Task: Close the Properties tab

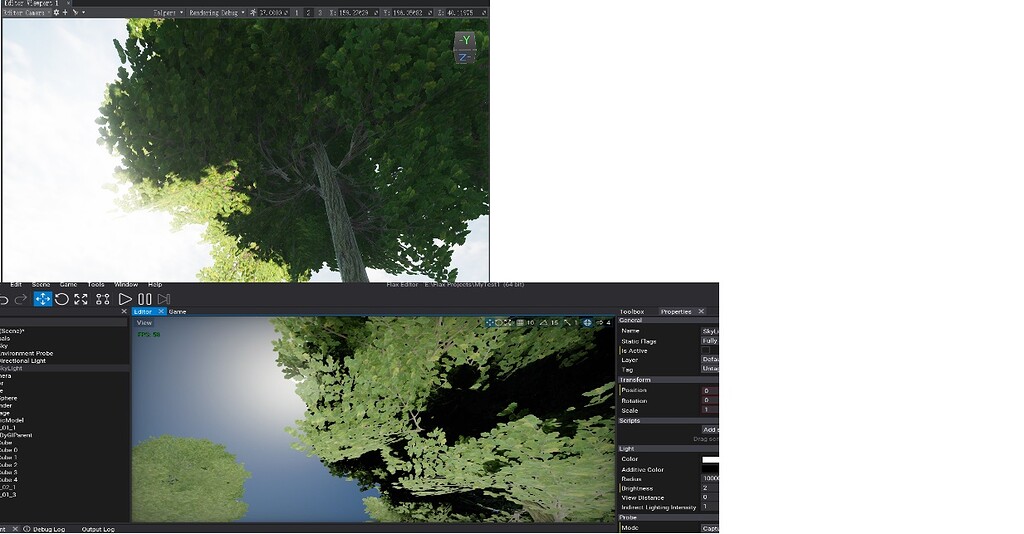Action: [x=701, y=311]
